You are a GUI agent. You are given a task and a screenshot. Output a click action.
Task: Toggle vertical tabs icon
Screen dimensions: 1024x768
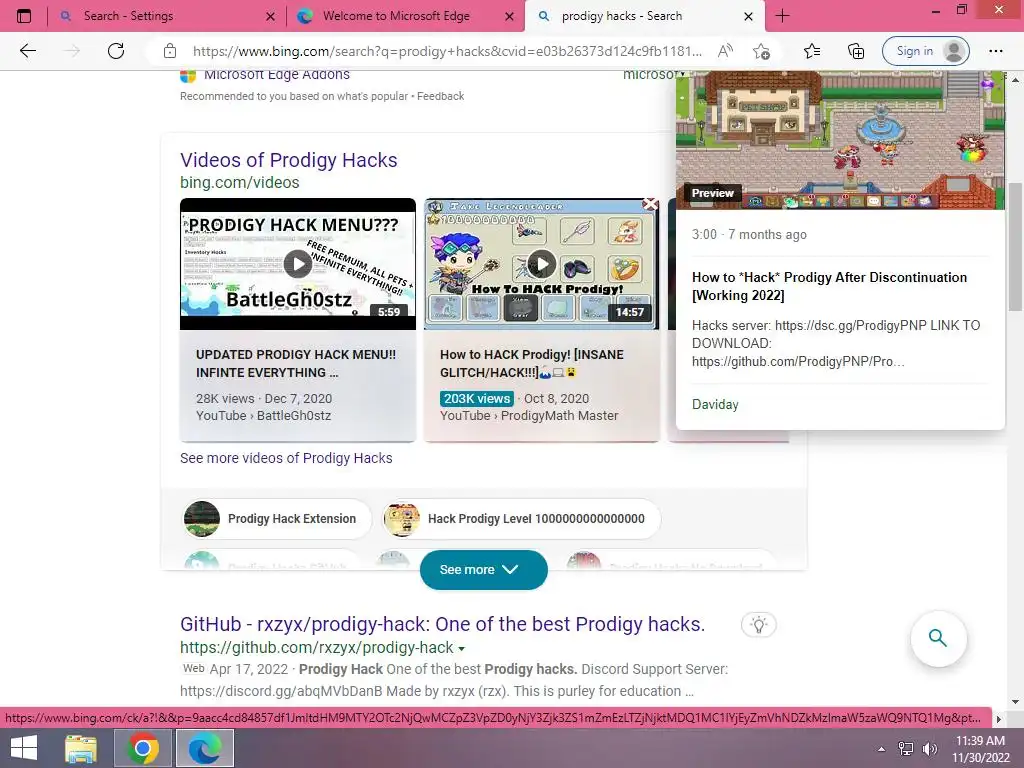point(24,16)
